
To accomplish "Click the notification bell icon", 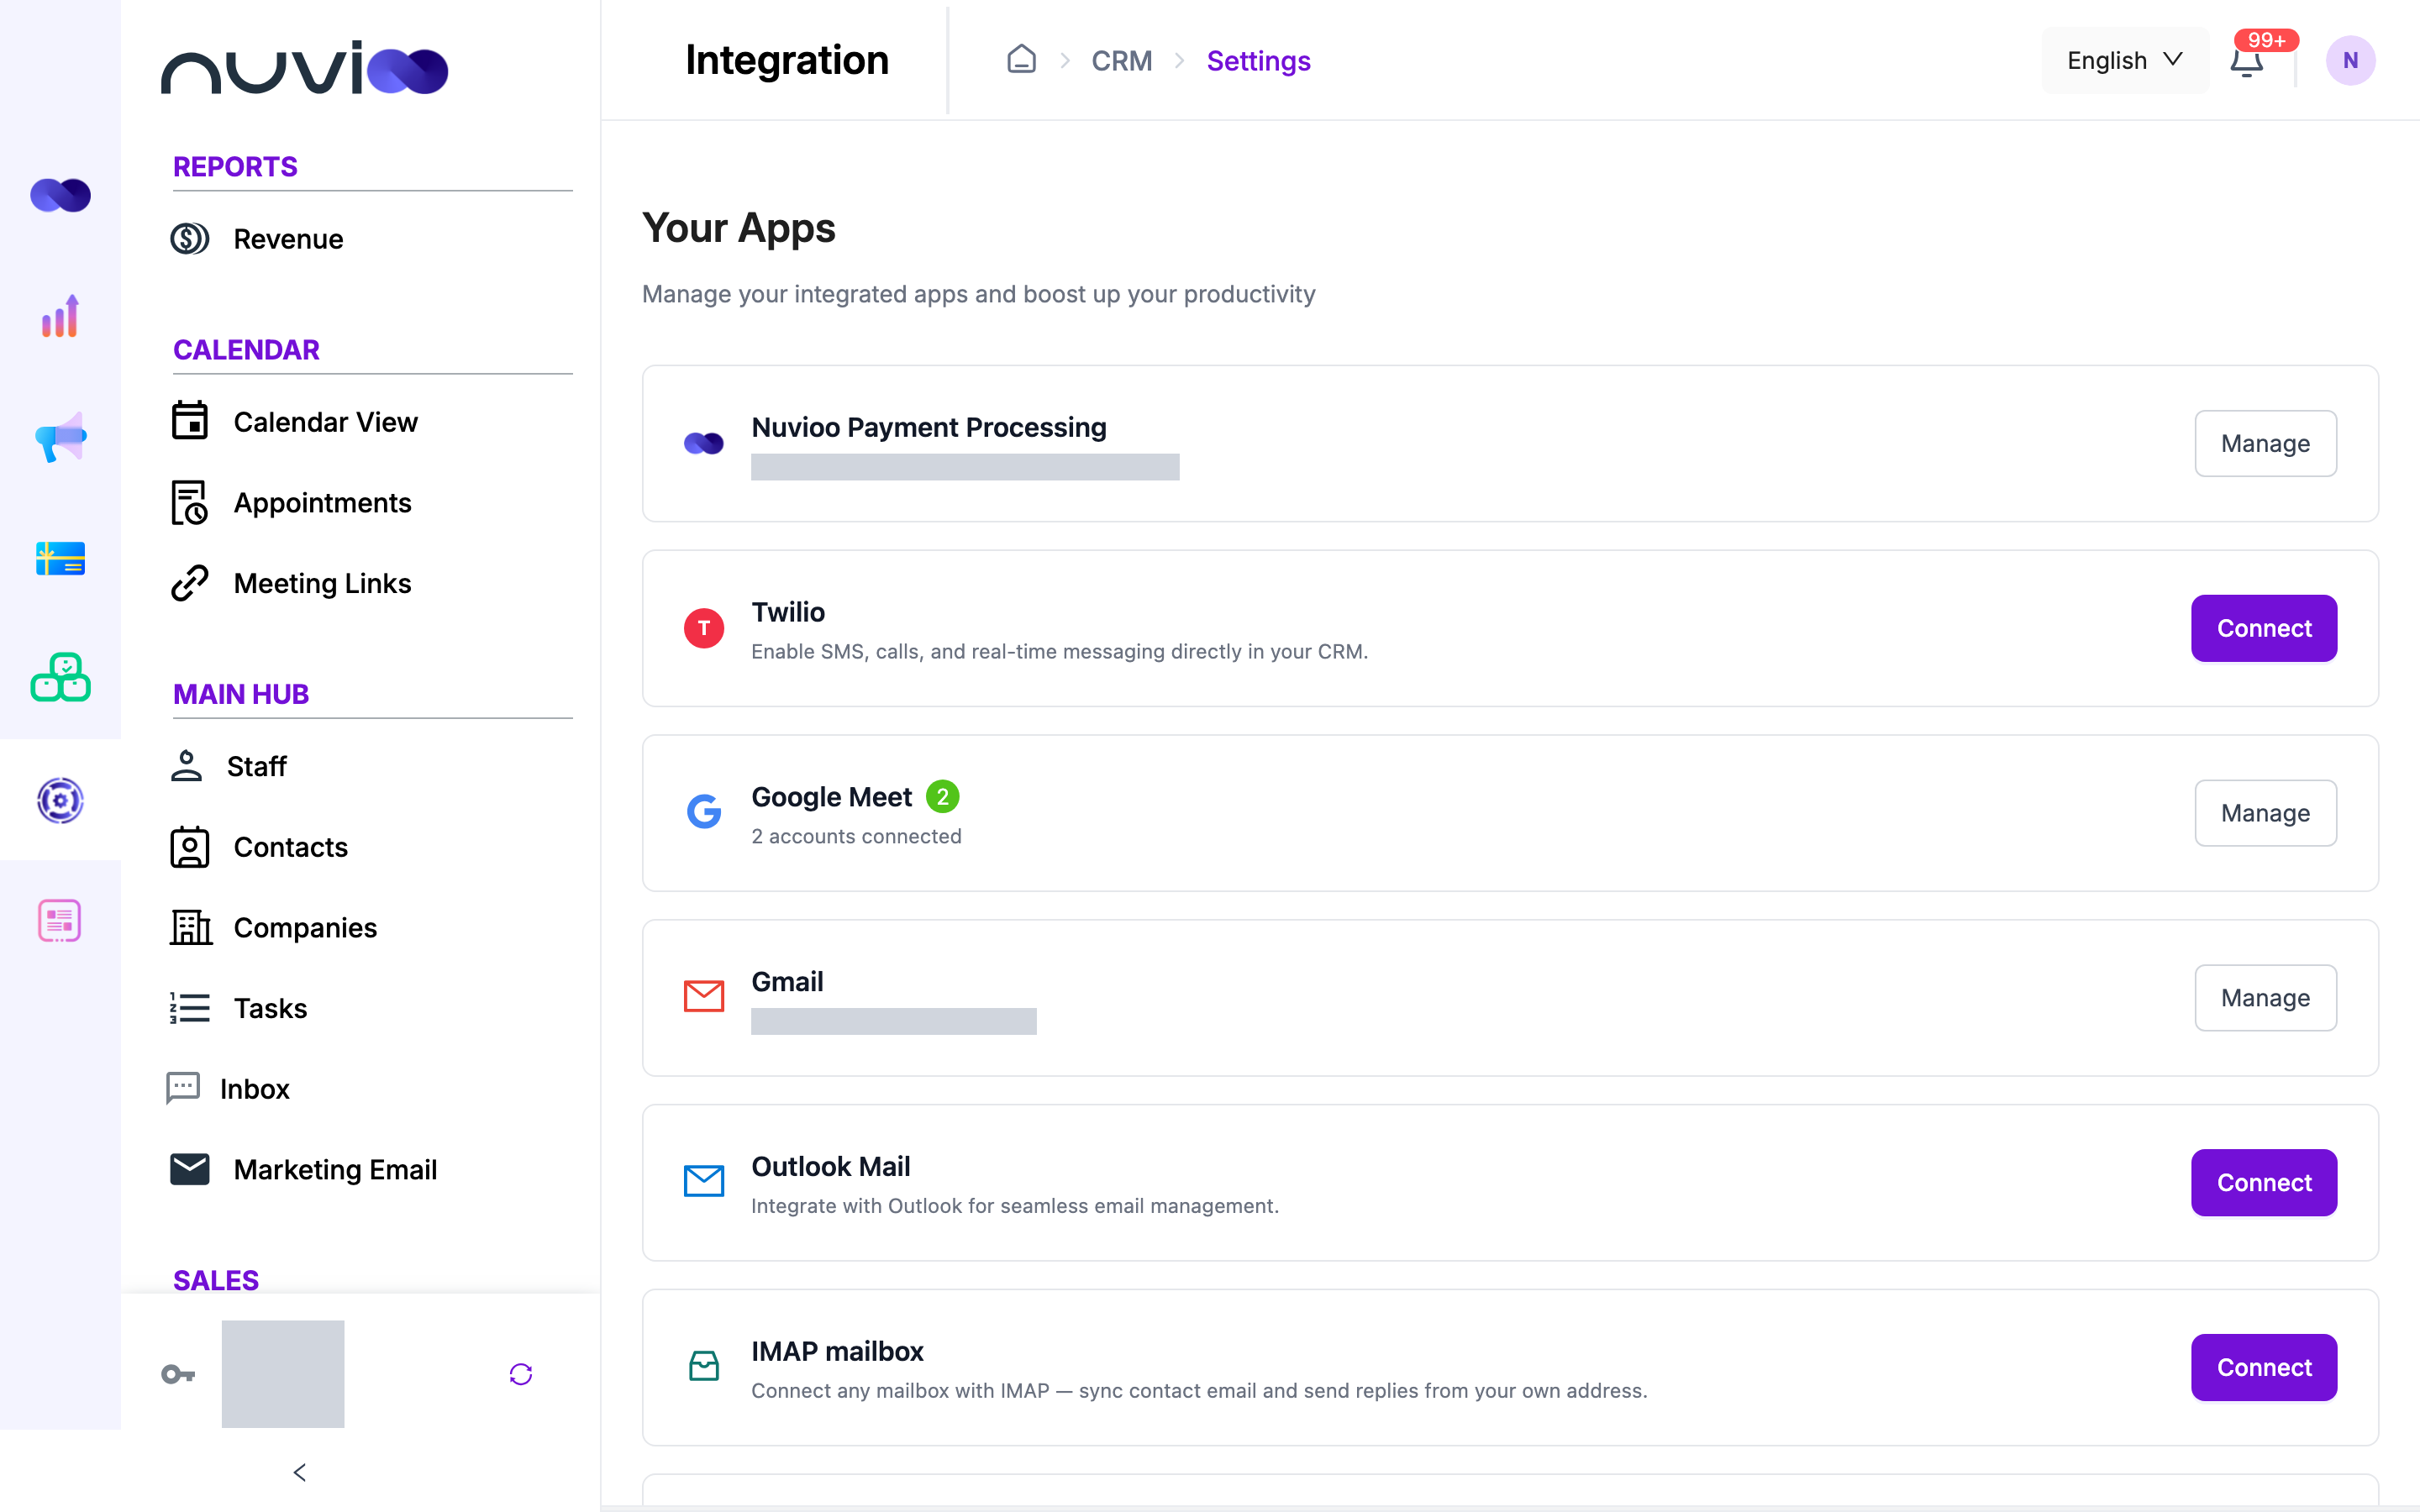I will [2246, 62].
